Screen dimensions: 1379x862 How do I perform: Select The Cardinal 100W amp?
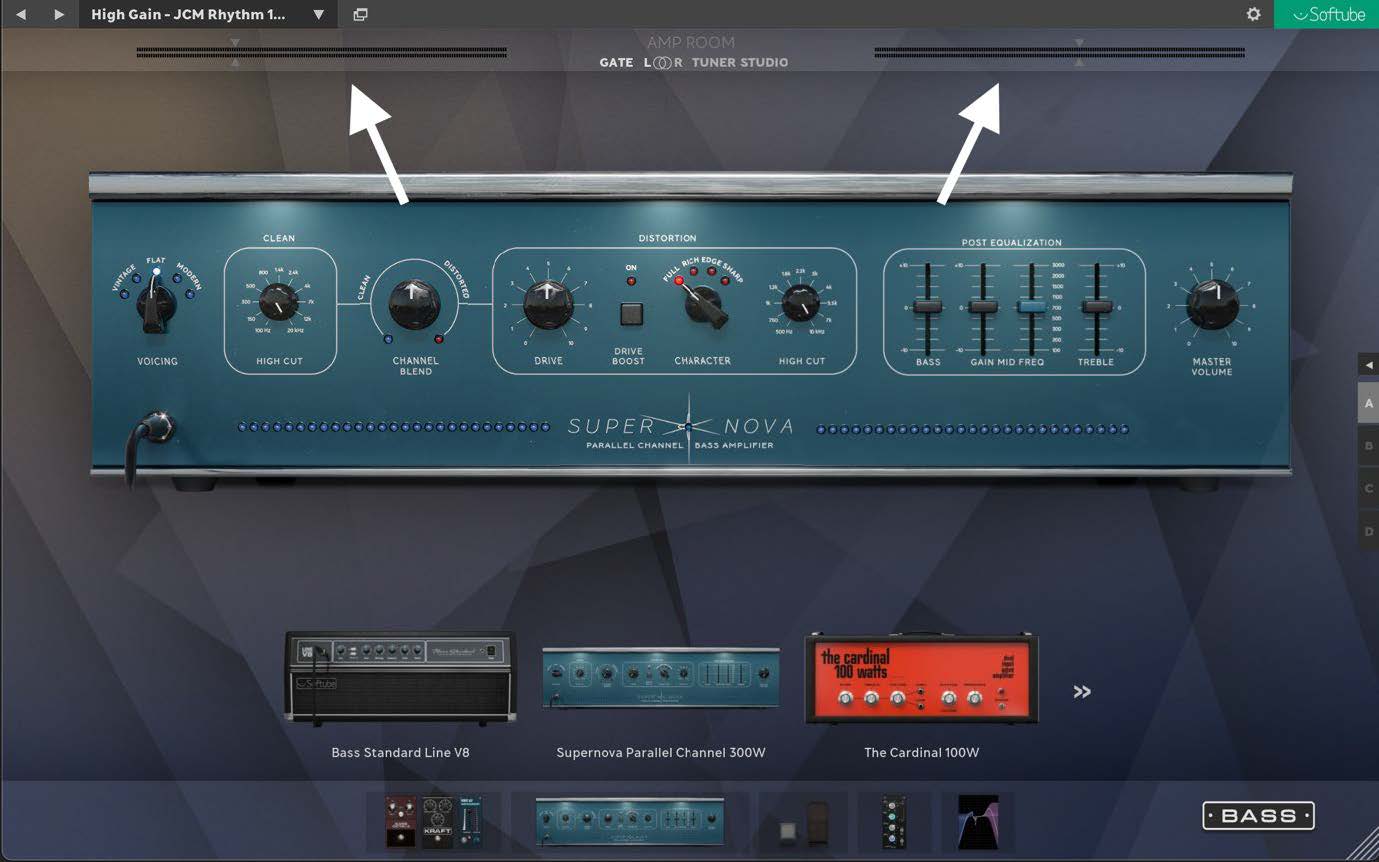[x=921, y=677]
